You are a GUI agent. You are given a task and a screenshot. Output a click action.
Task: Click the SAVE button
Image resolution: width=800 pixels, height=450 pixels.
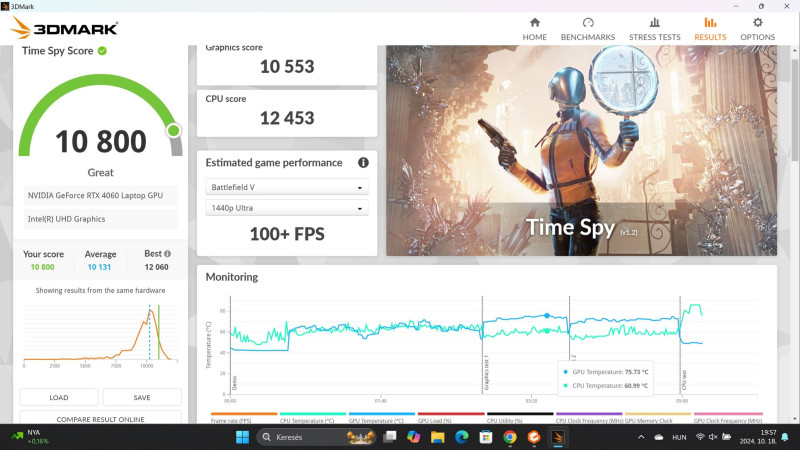pos(142,397)
